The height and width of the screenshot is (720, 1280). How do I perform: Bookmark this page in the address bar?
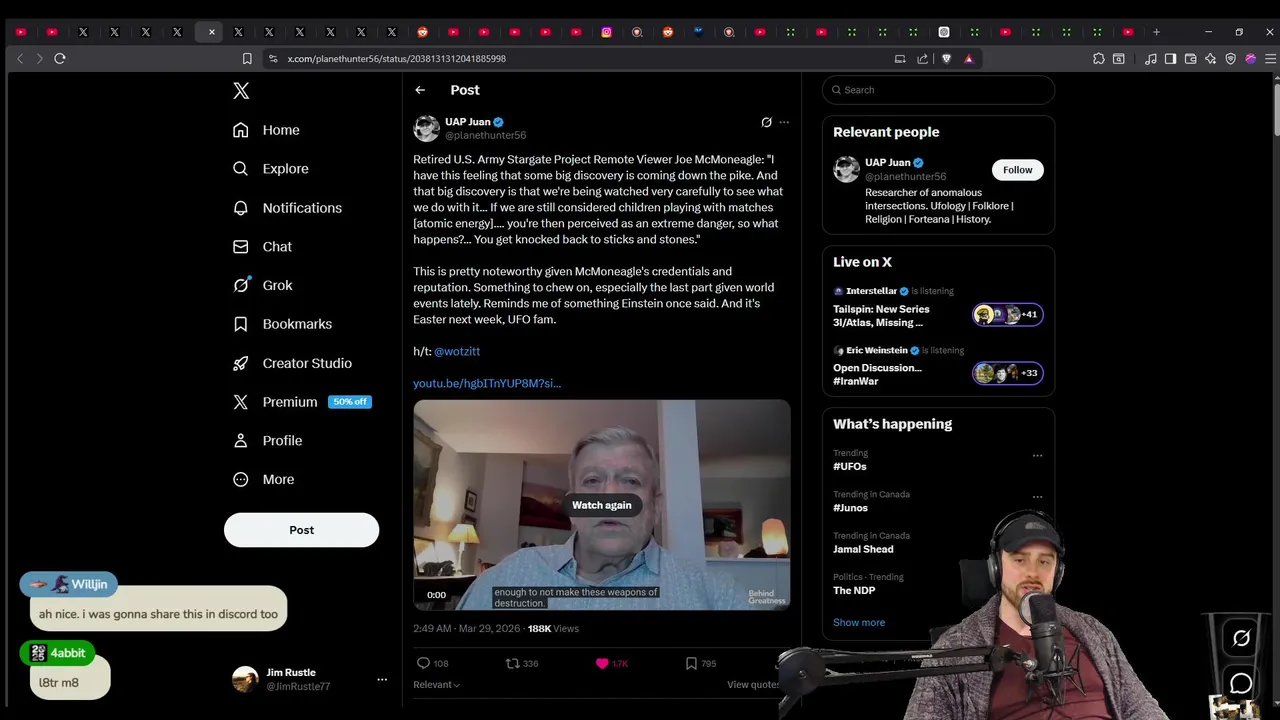click(x=247, y=59)
